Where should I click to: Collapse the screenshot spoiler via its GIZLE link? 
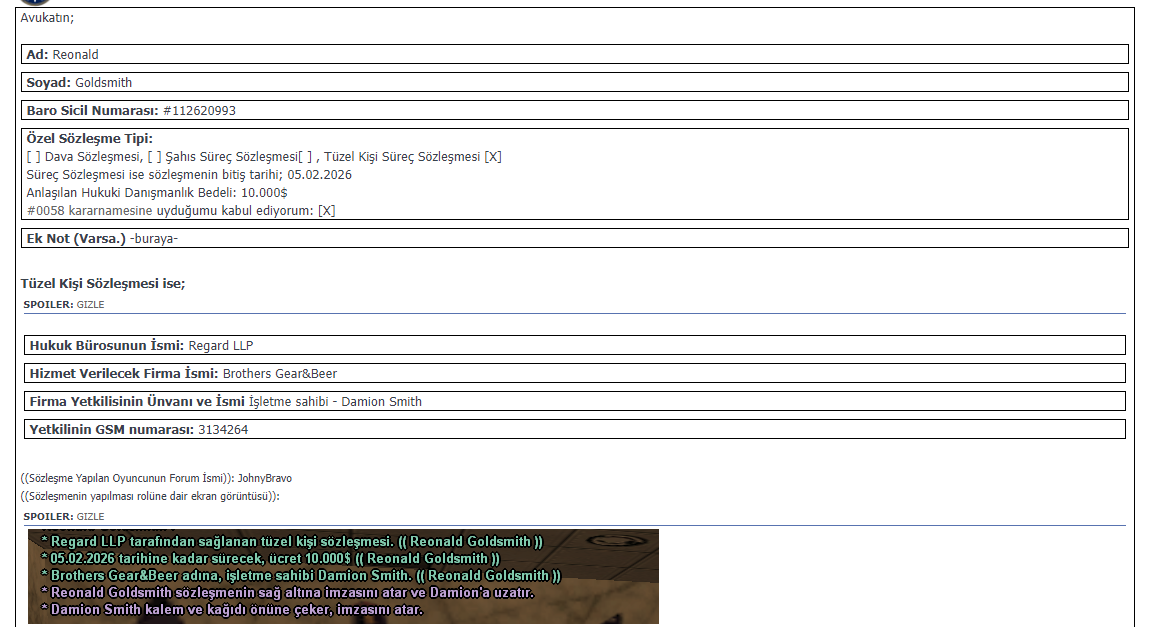[91, 516]
